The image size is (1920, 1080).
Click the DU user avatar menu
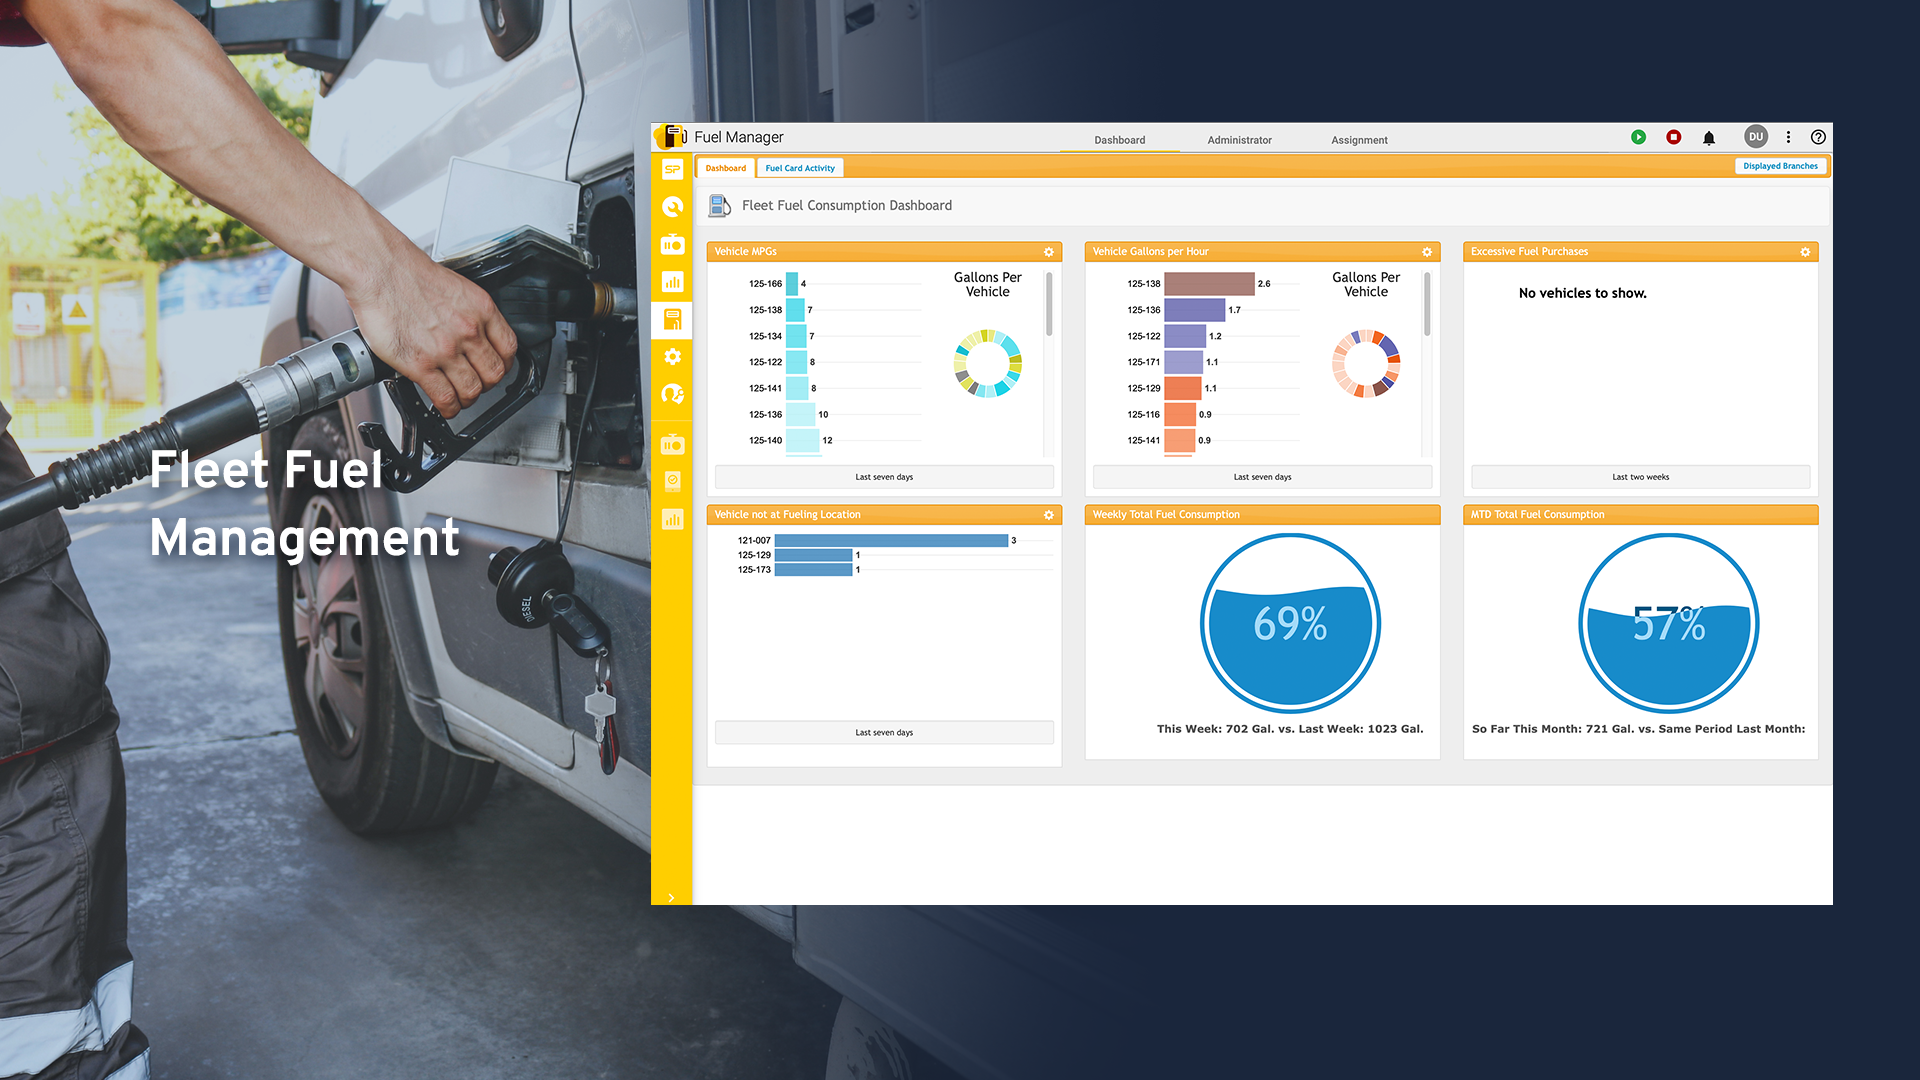pos(1755,136)
